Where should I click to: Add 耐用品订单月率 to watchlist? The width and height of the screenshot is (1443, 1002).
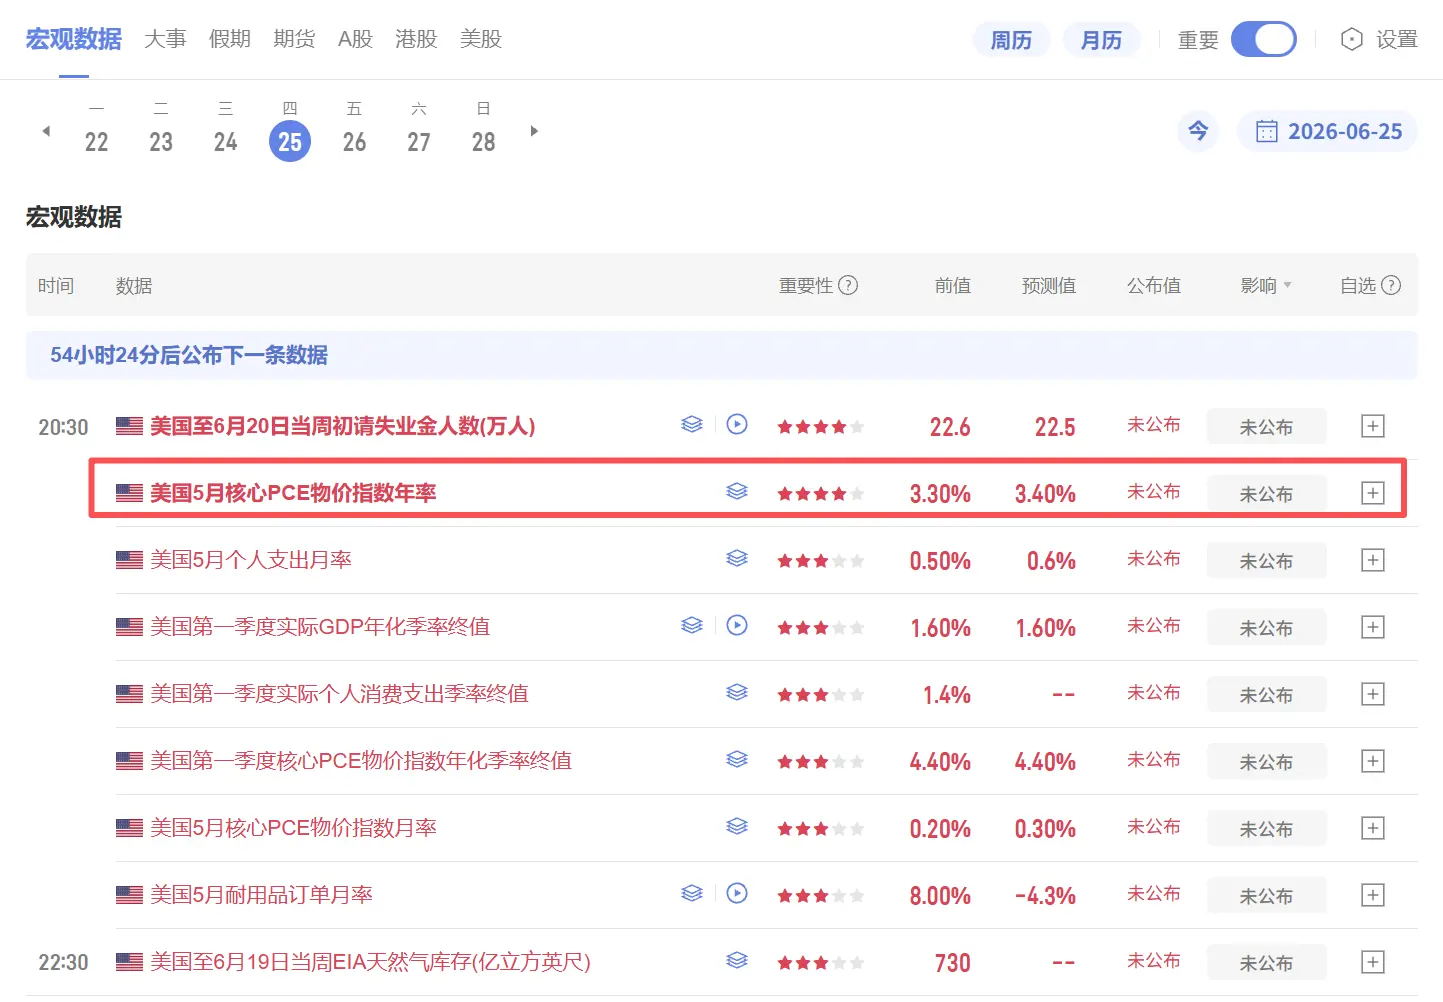click(1373, 895)
